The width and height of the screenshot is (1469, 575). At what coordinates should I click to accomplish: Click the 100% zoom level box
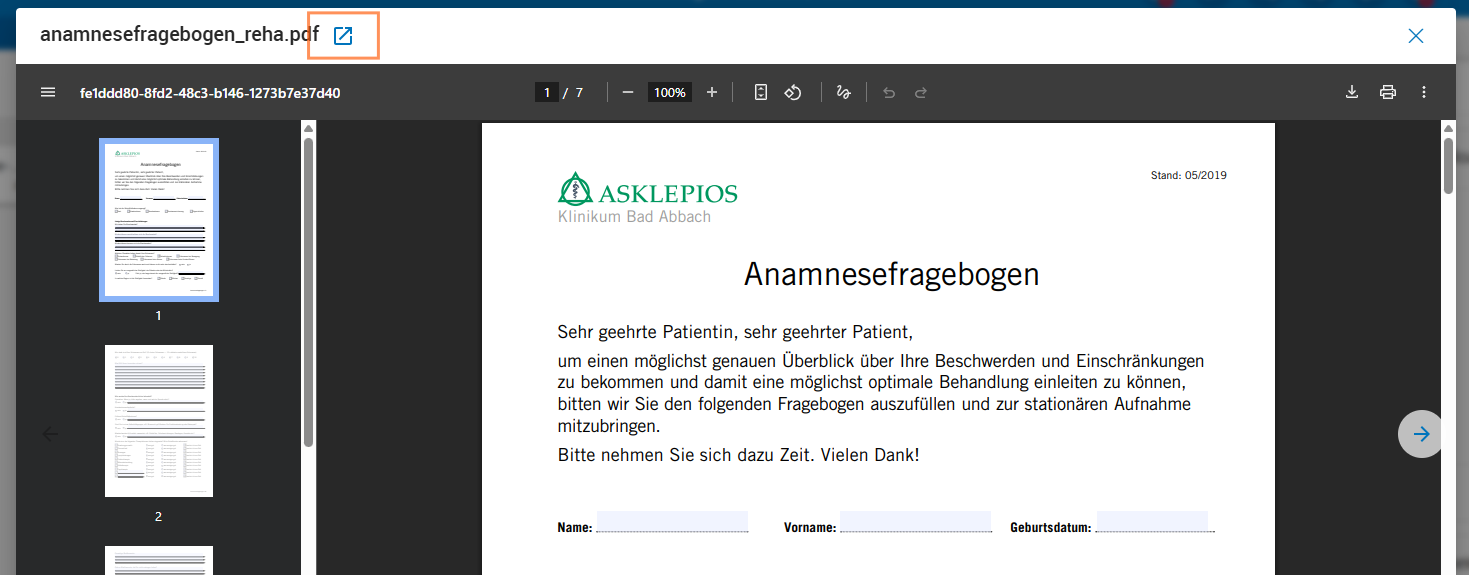[670, 92]
